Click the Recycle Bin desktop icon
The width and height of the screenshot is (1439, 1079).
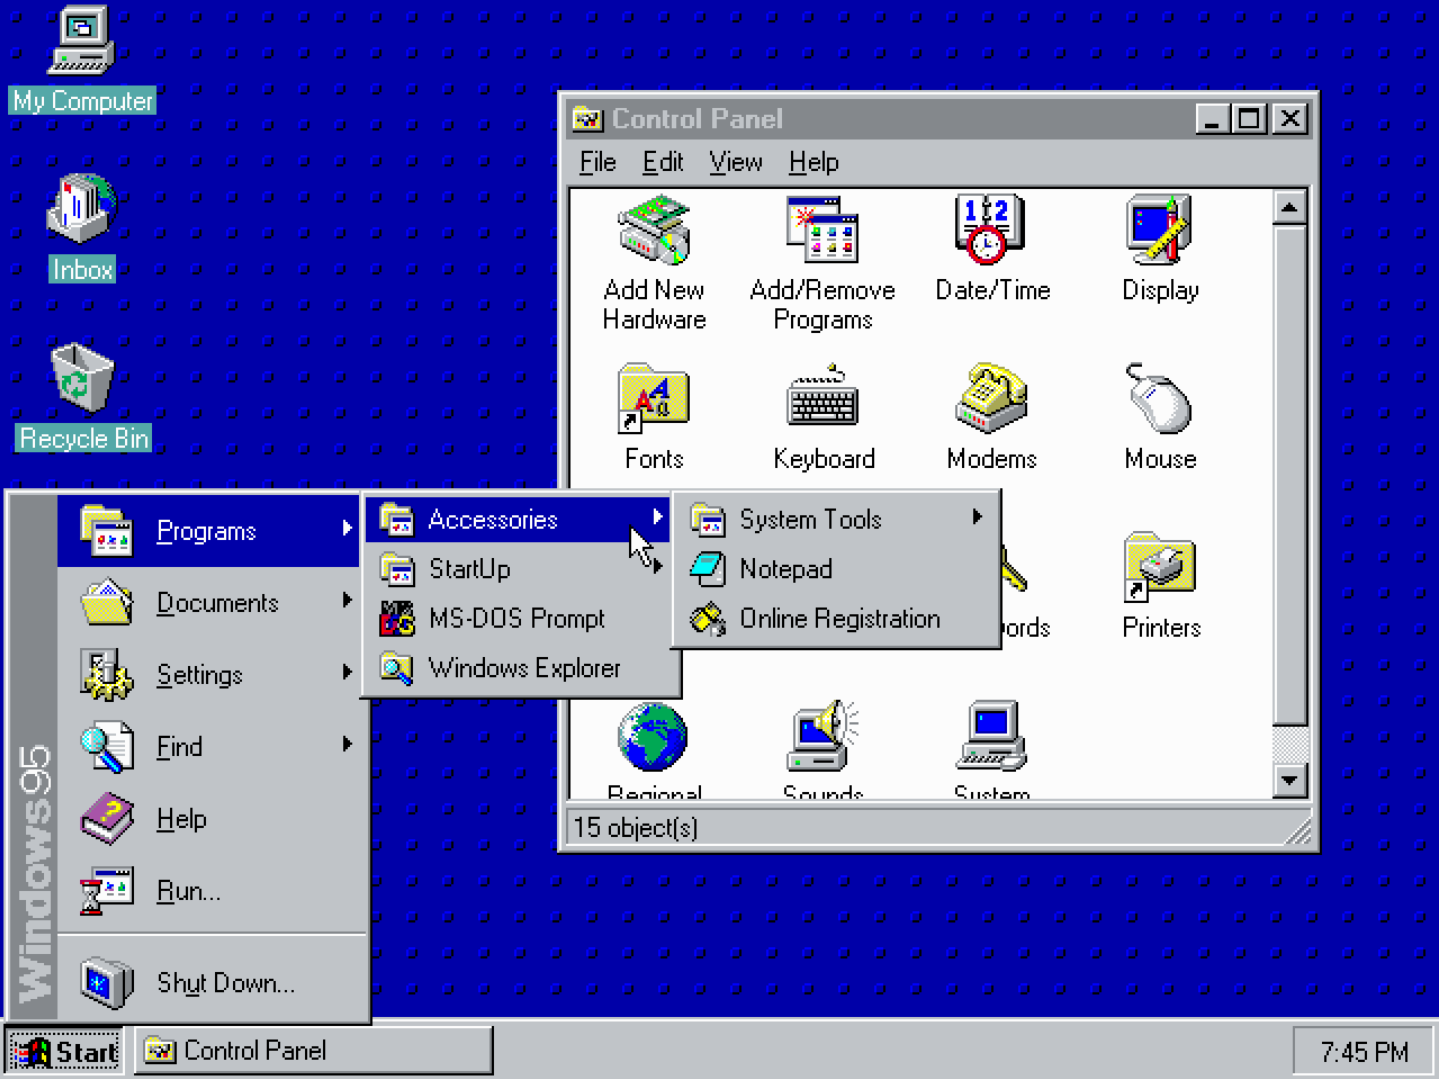pos(82,380)
